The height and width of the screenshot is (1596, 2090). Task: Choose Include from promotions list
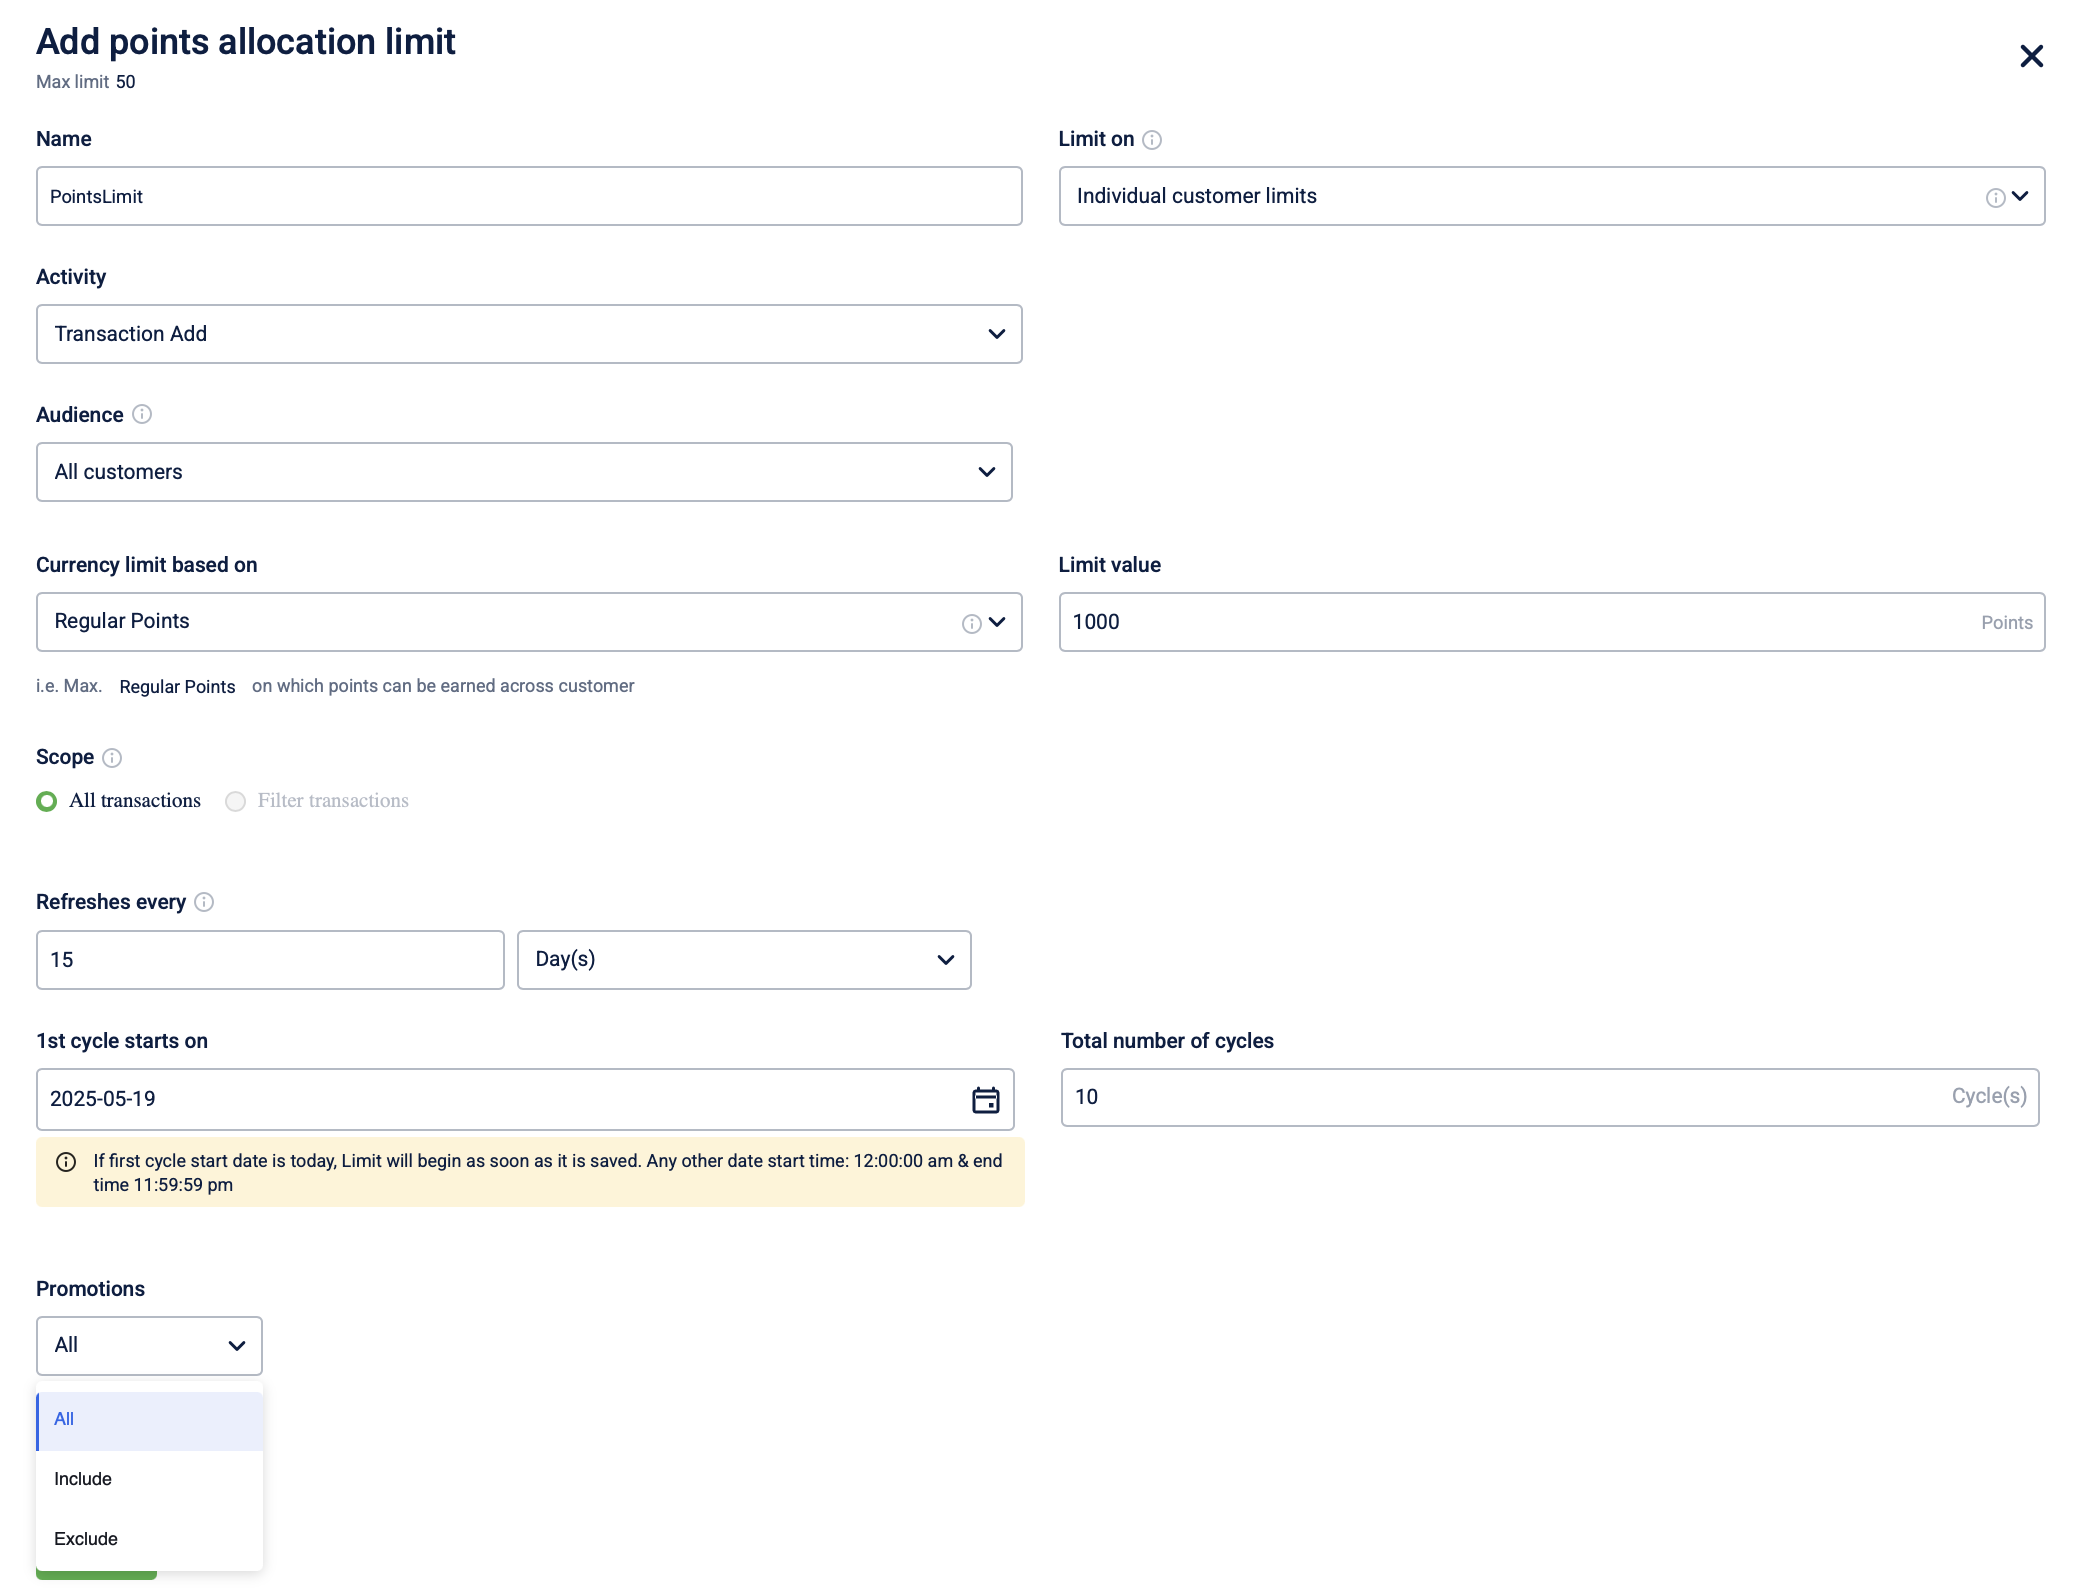point(83,1479)
